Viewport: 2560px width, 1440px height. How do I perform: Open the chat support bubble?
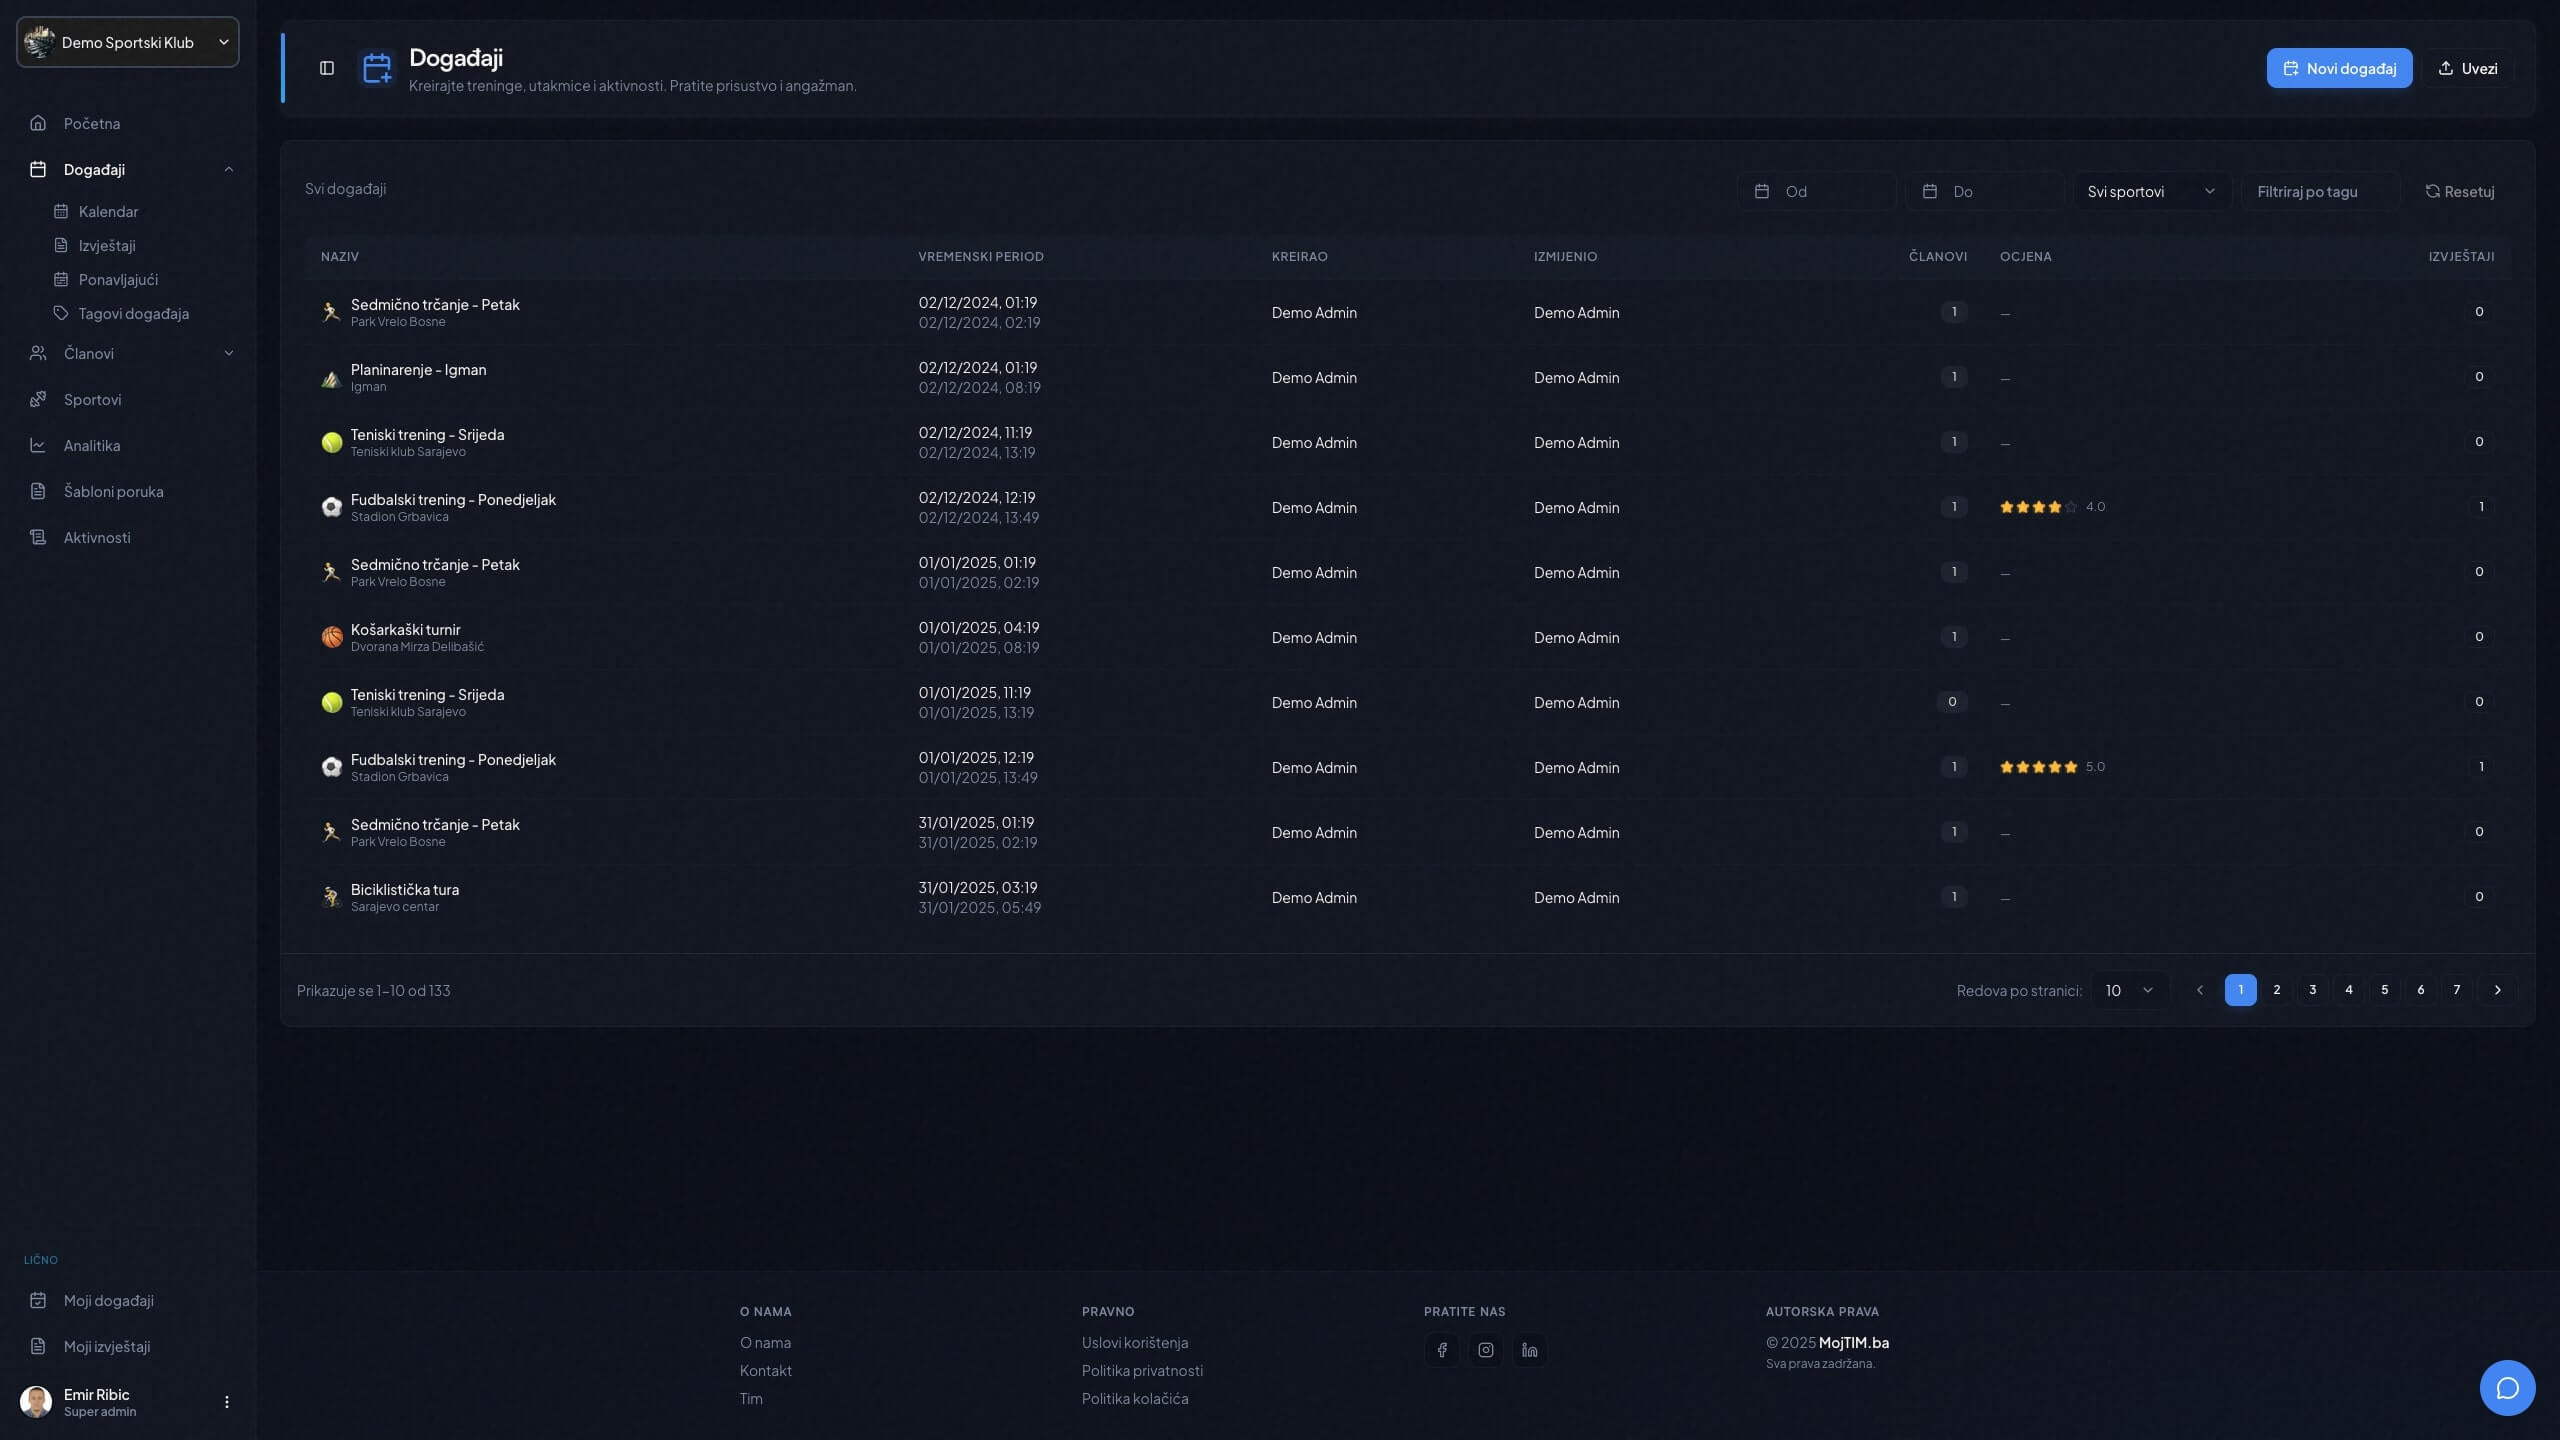coord(2507,1388)
